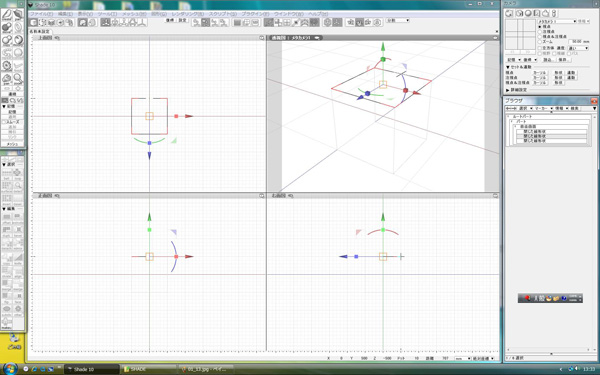Viewport: 600px width, 375px height.
Task: Click the zoom value field showing 50.00
Action: [575, 42]
